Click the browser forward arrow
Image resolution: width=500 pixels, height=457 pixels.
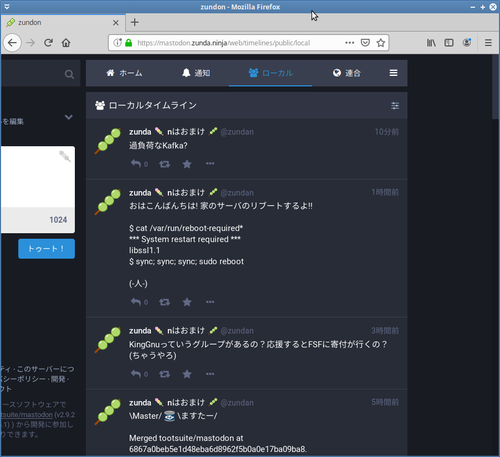click(30, 43)
